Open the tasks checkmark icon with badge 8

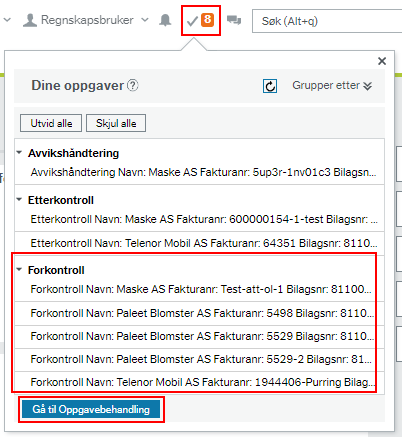pos(201,20)
